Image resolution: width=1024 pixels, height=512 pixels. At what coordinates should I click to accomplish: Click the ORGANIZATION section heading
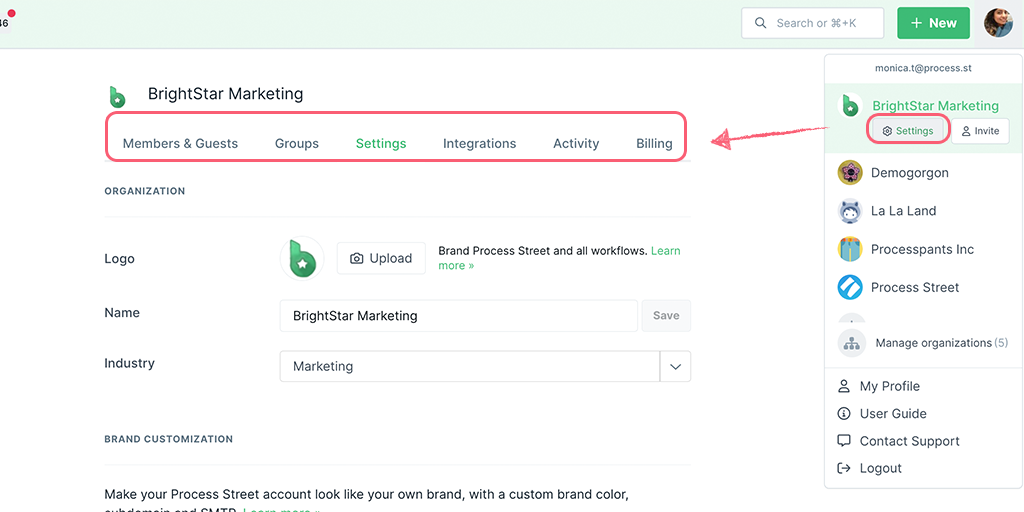[x=145, y=191]
